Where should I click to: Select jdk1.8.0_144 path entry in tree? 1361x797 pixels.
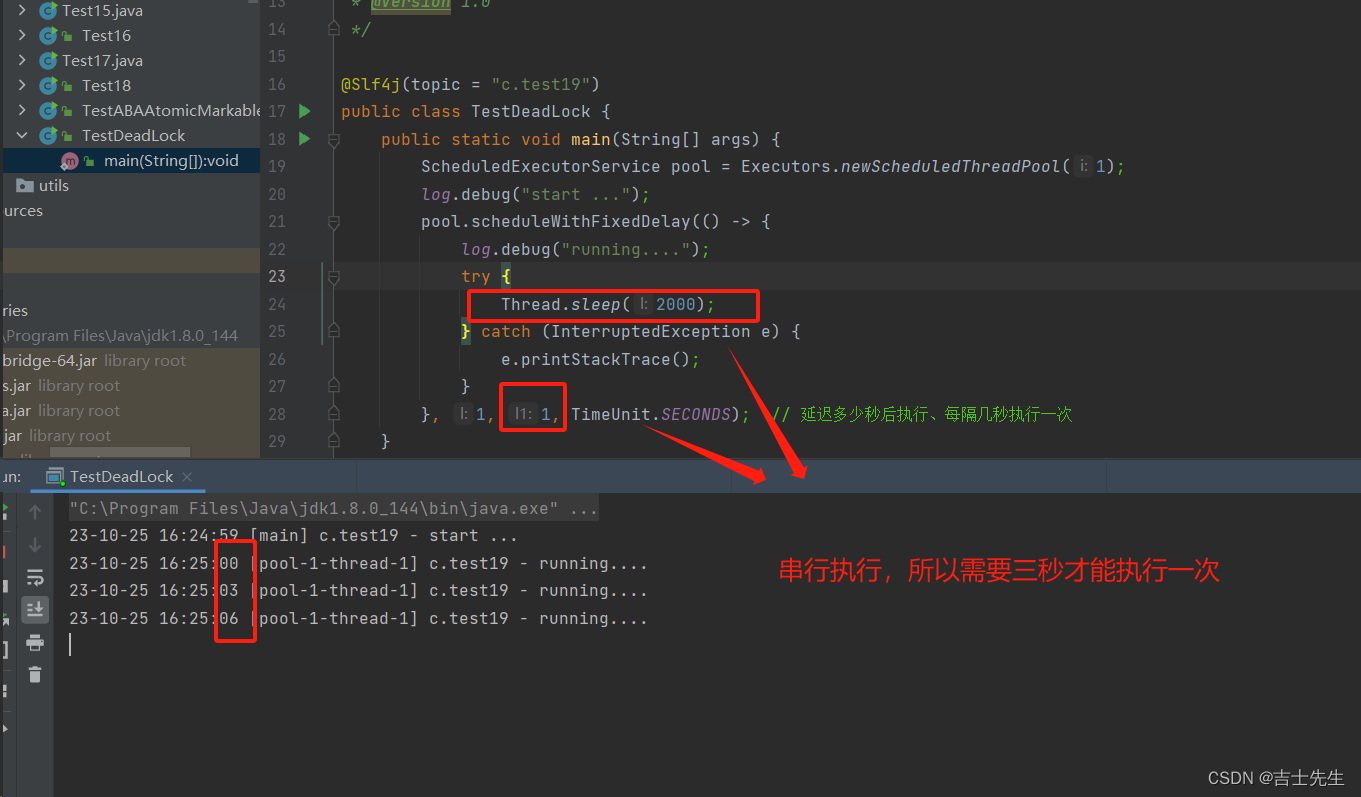(x=120, y=336)
